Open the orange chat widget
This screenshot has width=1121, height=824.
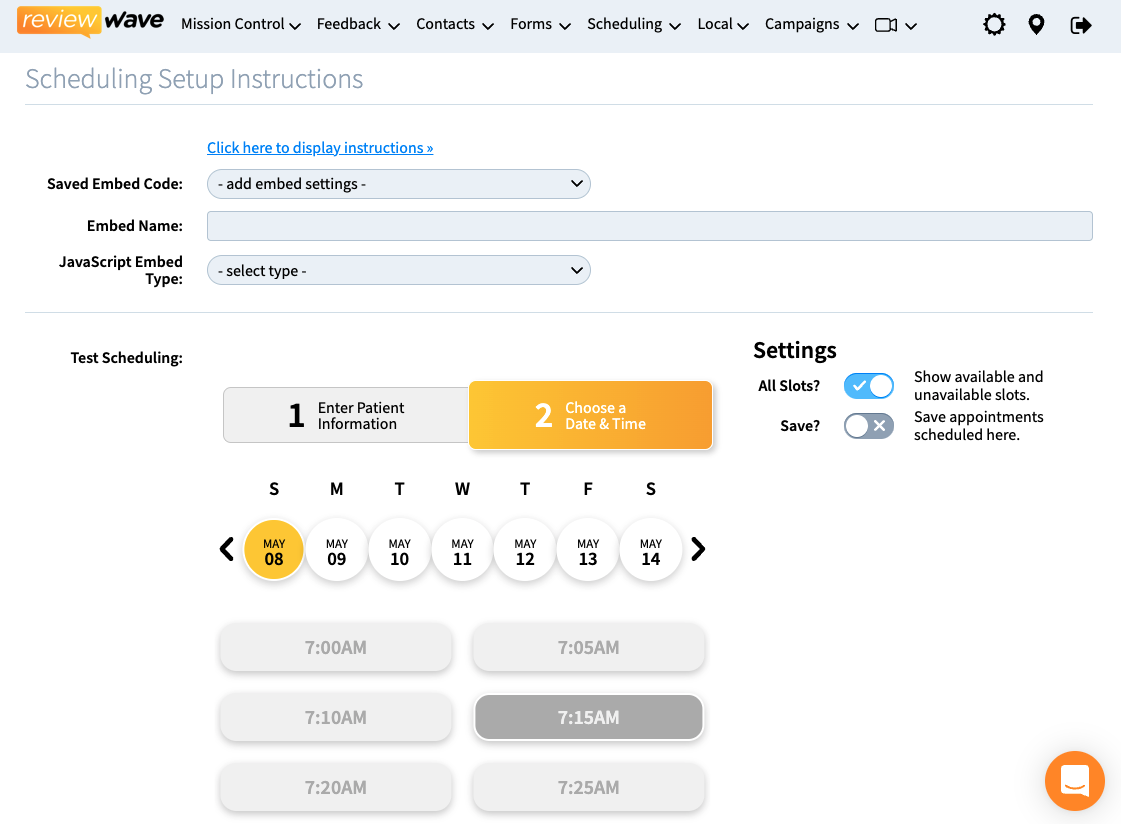point(1074,781)
